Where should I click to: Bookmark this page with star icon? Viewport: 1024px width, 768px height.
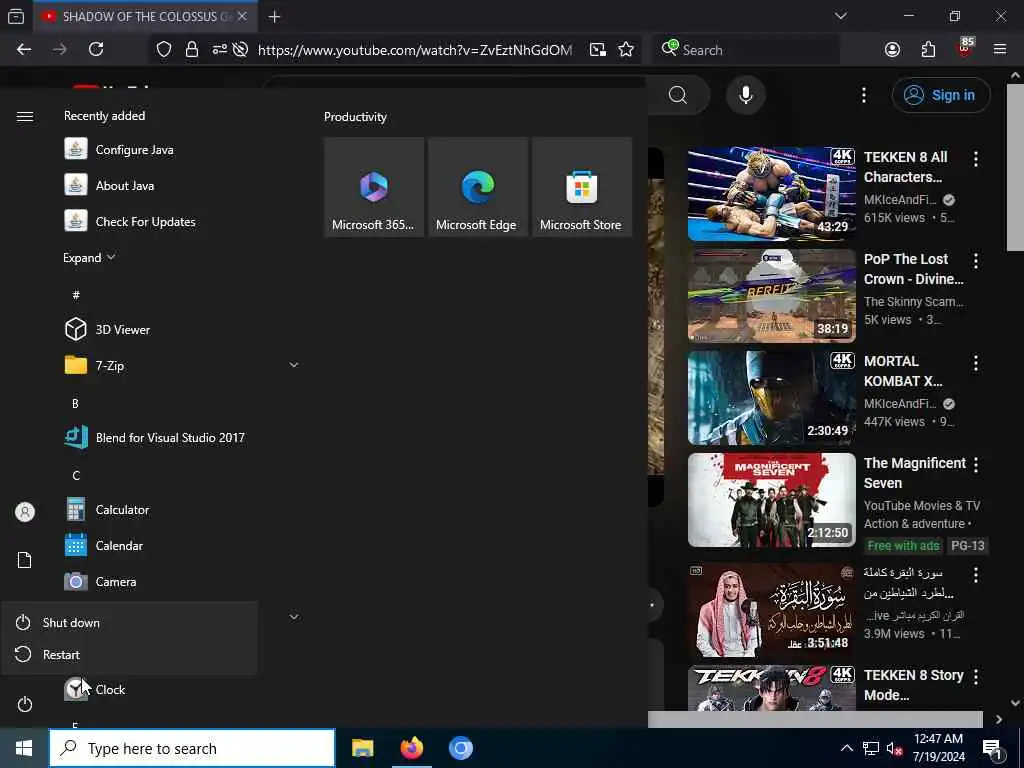pos(626,50)
